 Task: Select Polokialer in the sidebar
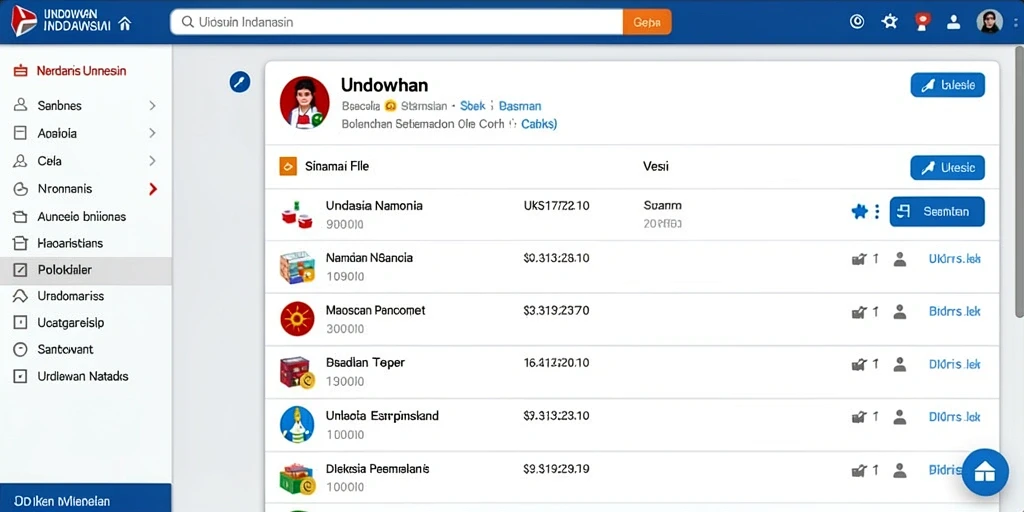point(86,270)
